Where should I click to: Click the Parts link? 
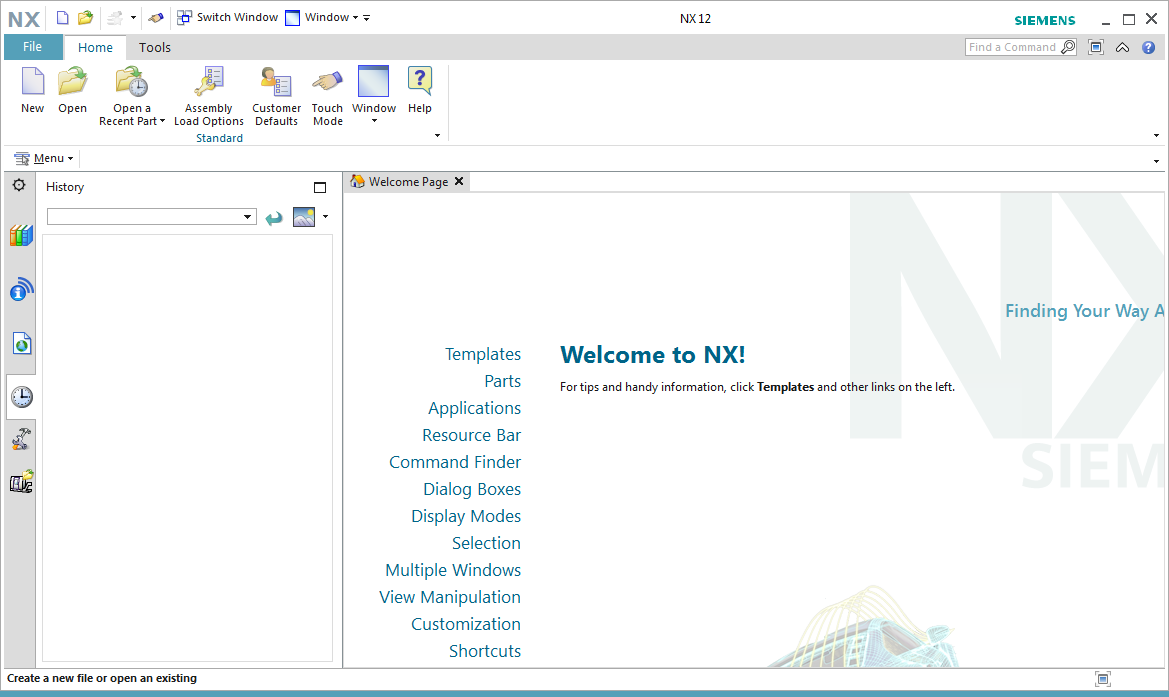tap(502, 381)
